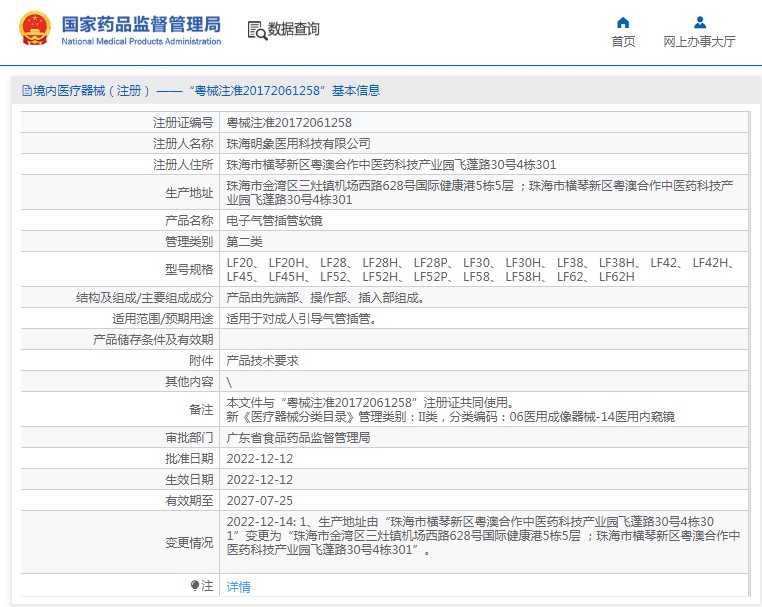Select 珠海明象医用科技有限公司 registrant name
Screen dimensions: 762x607
(x=298, y=143)
